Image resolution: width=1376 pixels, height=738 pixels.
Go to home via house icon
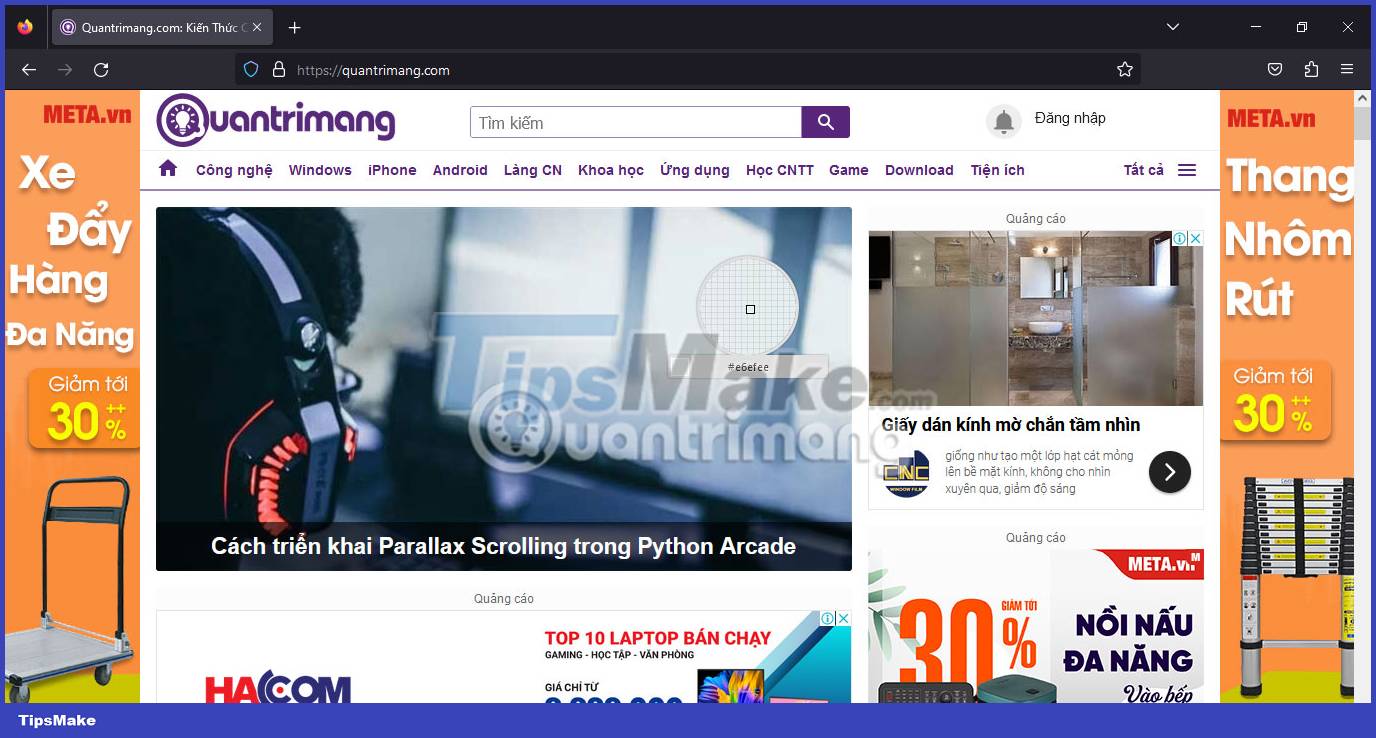point(168,169)
